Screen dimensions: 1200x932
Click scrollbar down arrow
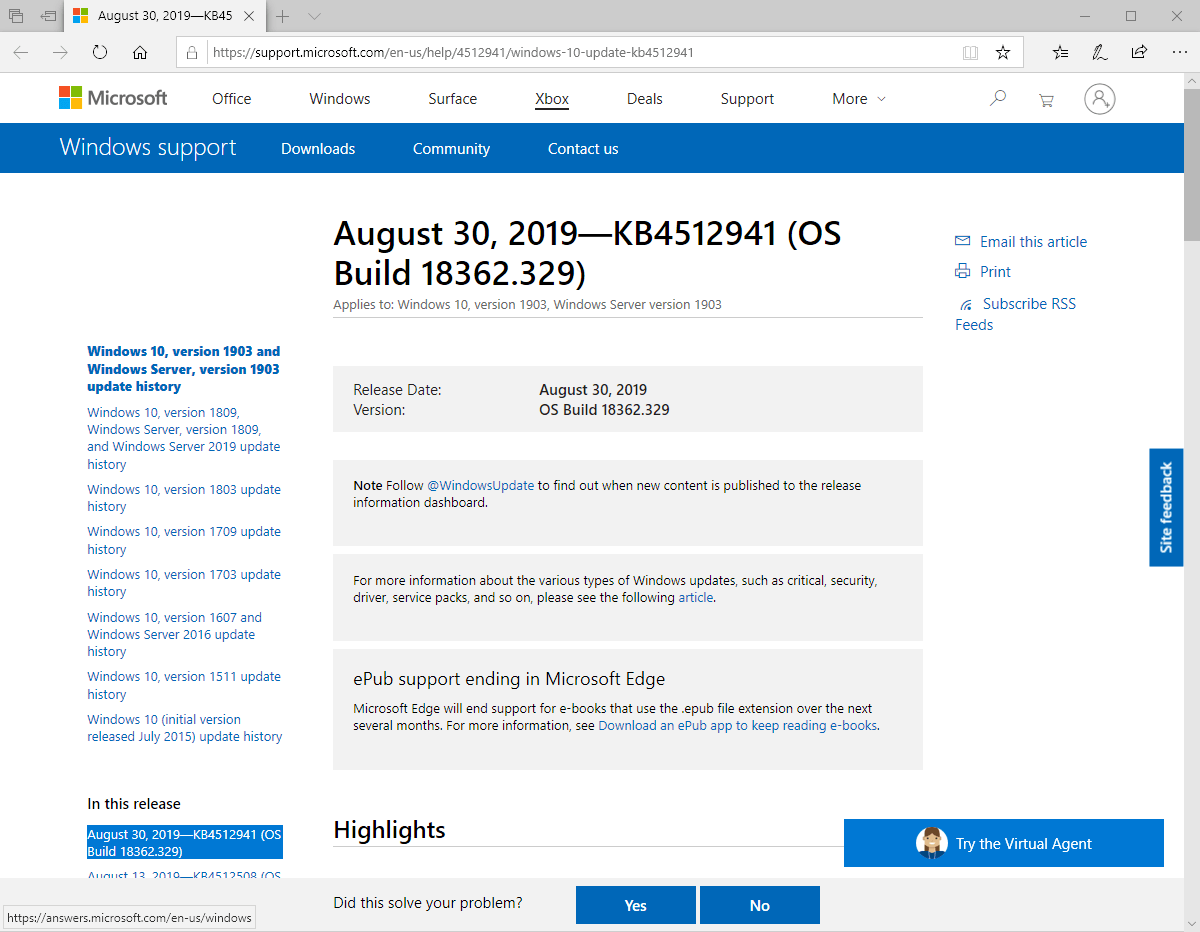(x=1191, y=924)
